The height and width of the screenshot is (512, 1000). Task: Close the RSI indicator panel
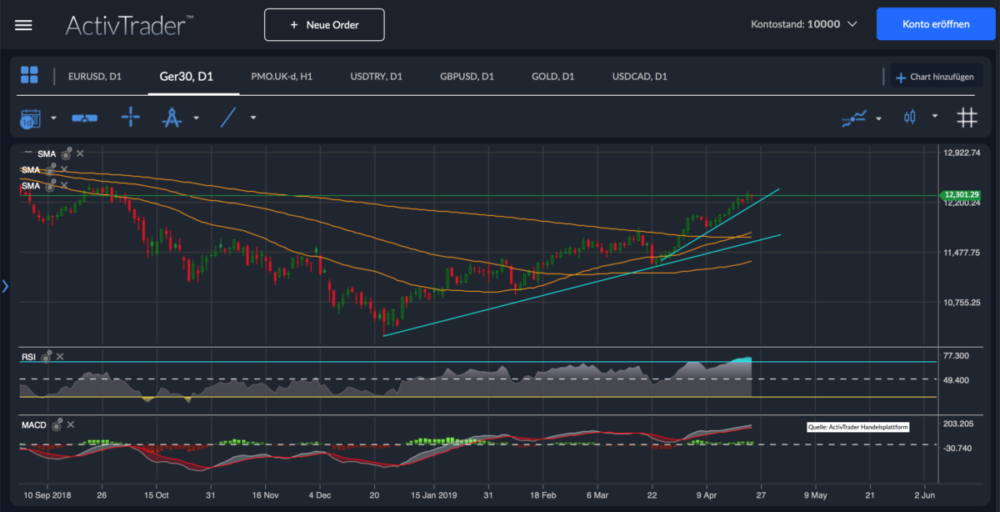click(60, 356)
